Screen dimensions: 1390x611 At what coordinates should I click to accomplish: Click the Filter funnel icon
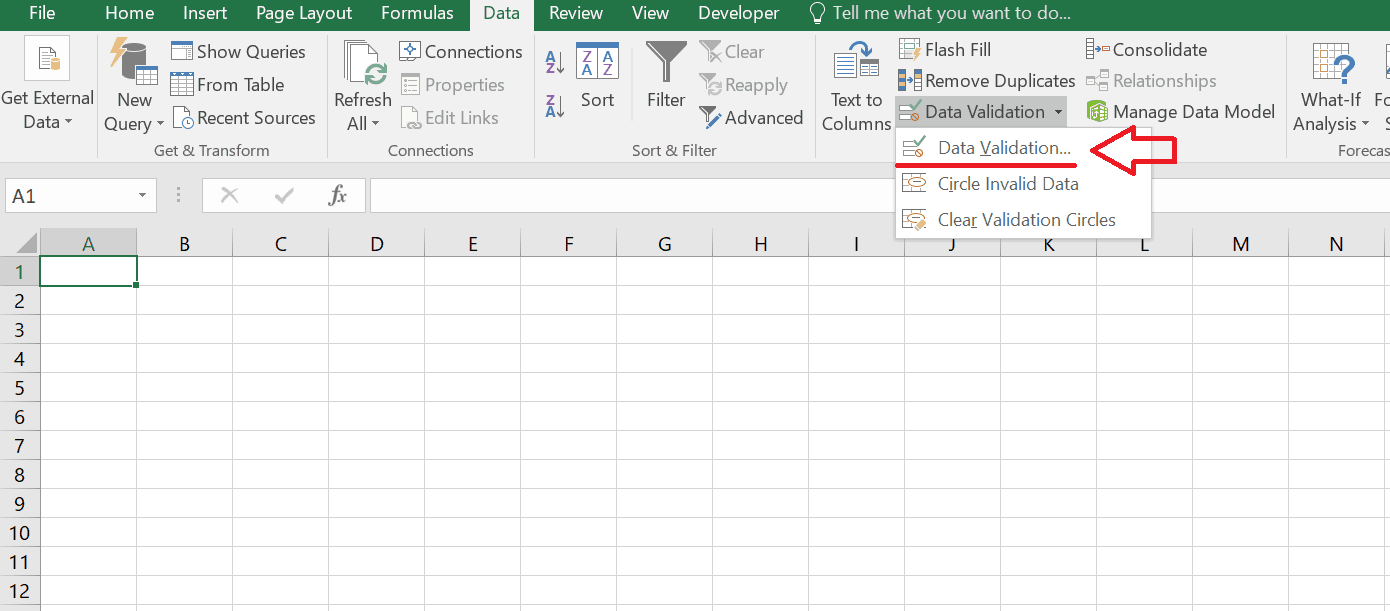click(x=665, y=63)
